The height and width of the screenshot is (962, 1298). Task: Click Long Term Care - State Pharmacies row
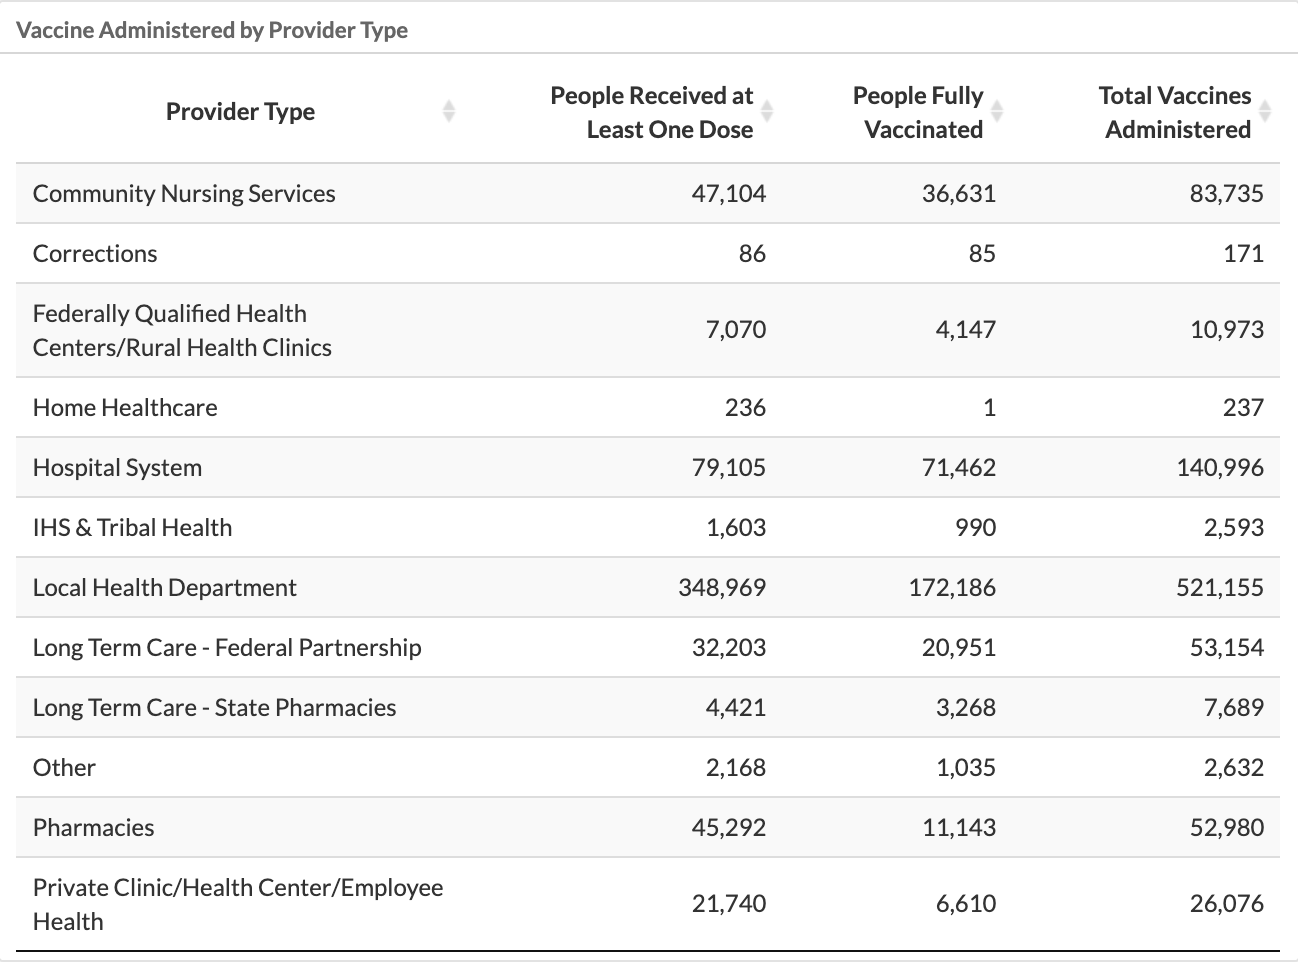click(x=214, y=707)
